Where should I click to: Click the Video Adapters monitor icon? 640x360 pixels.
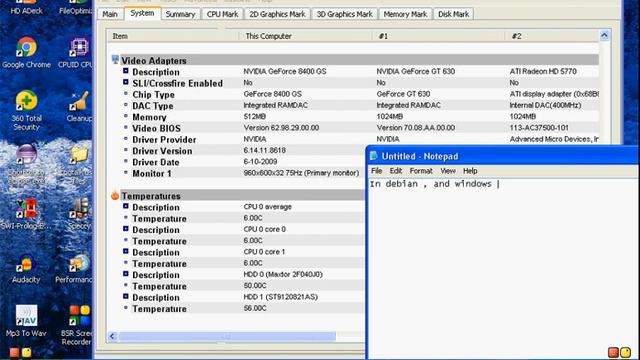115,60
